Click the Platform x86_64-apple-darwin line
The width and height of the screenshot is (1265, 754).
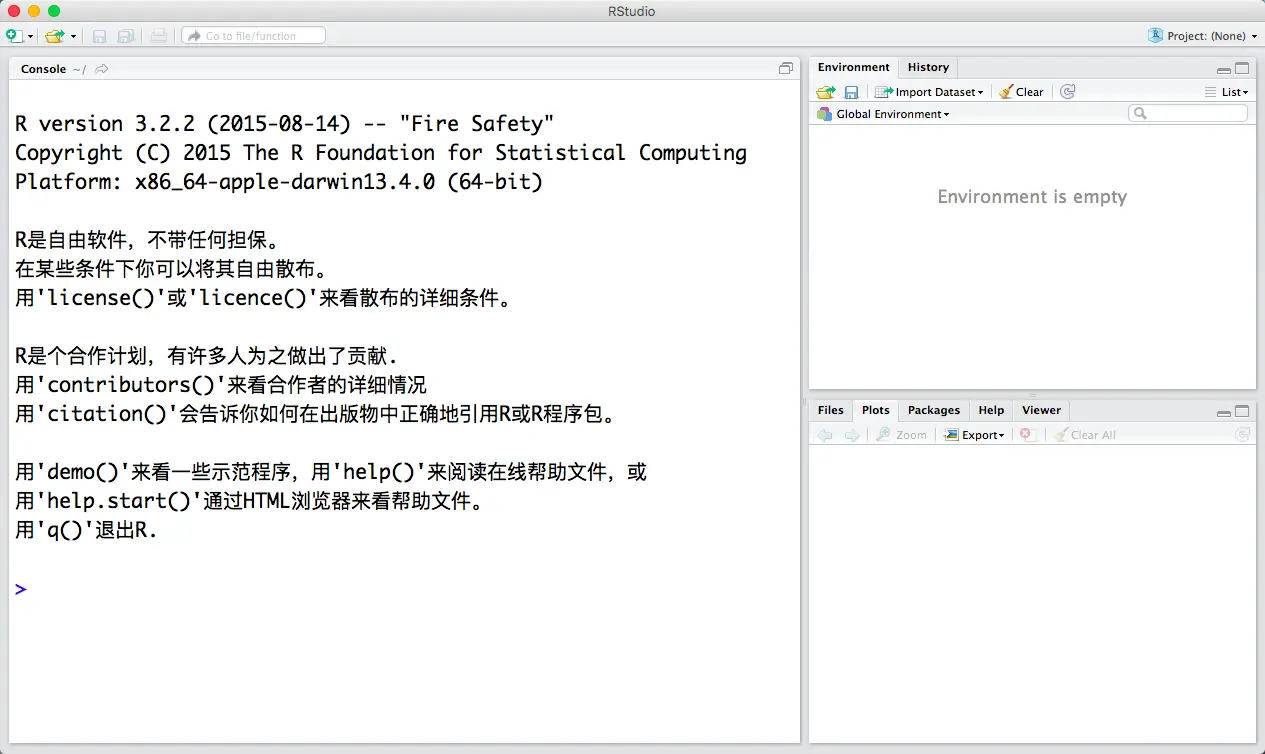(x=279, y=182)
